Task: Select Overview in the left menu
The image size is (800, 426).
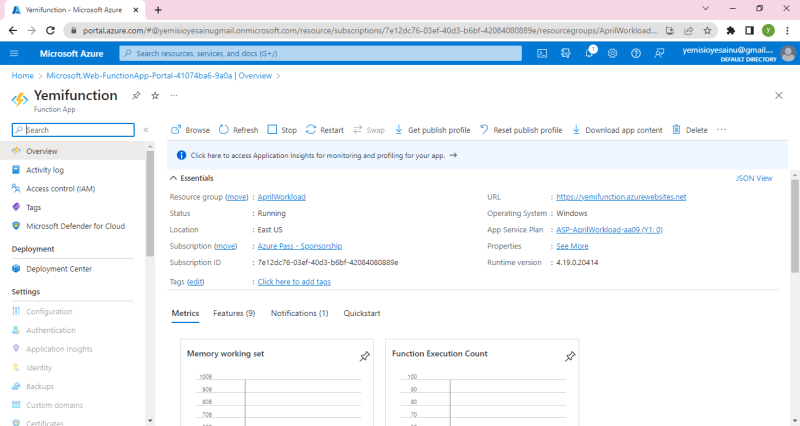Action: tap(72, 151)
